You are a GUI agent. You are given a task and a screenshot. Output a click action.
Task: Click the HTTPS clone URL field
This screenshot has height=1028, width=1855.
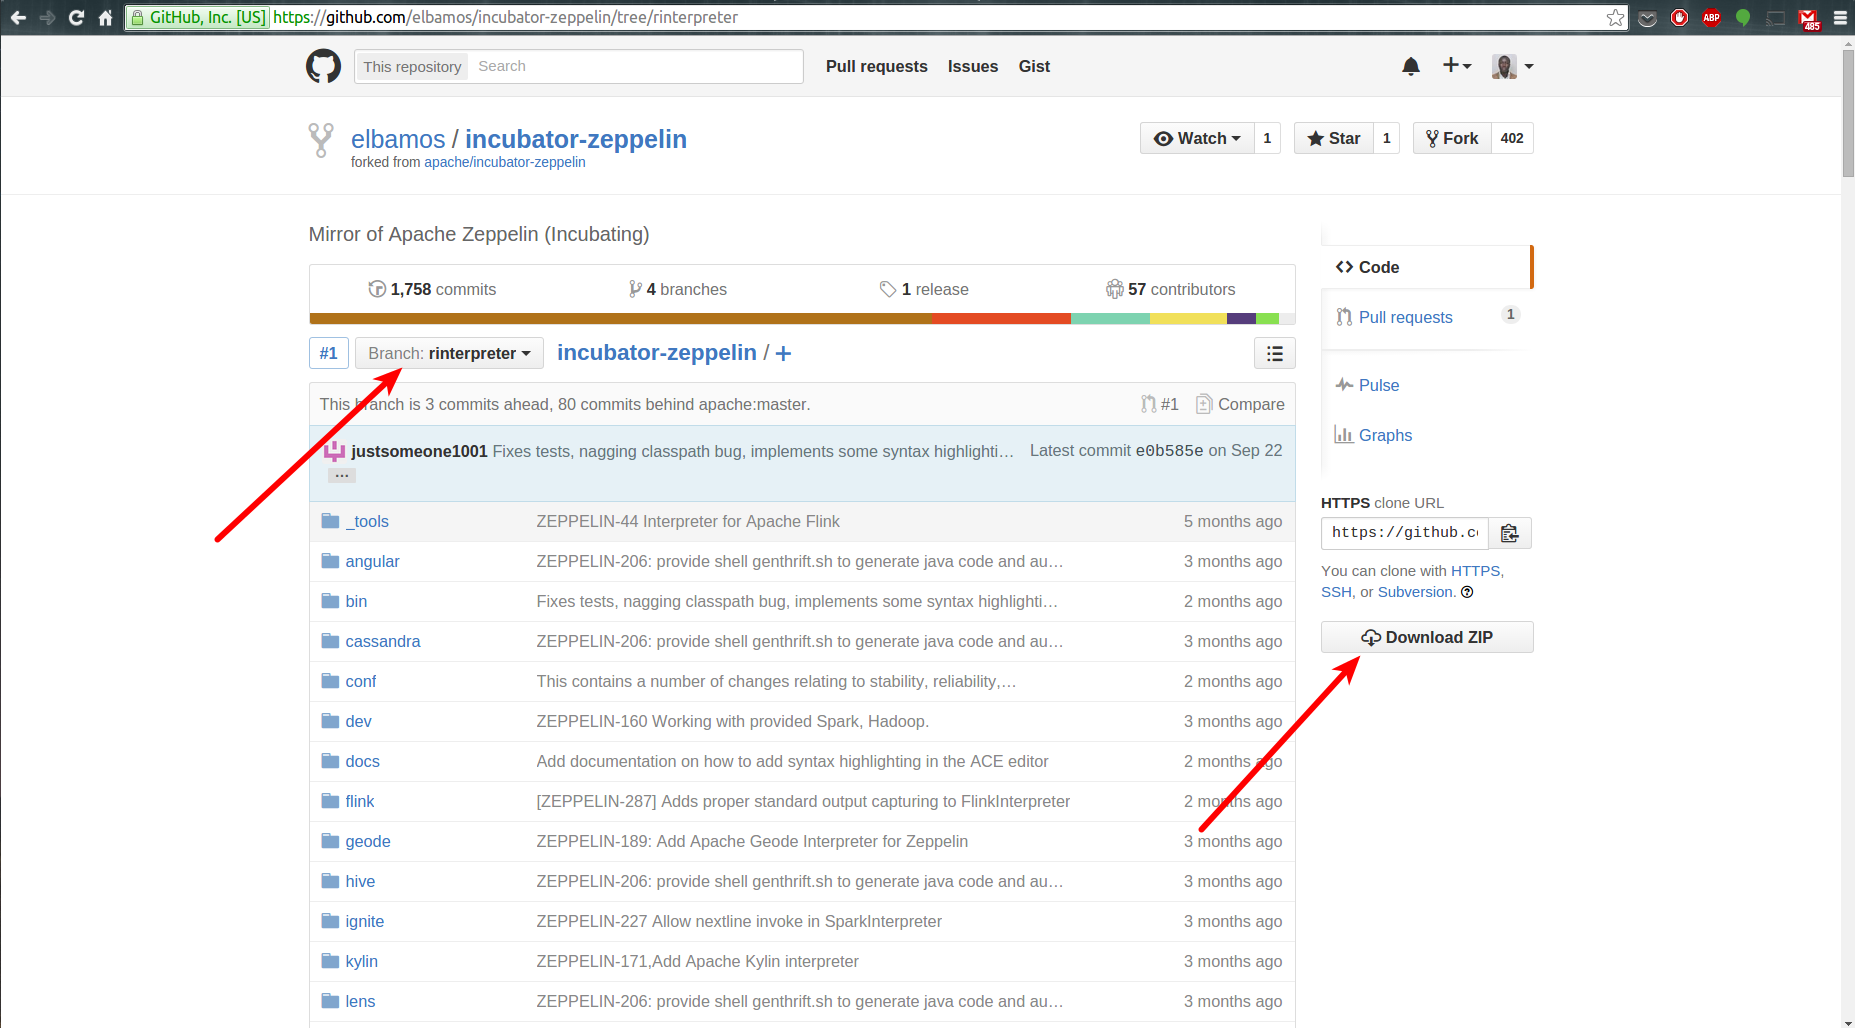pyautogui.click(x=1405, y=533)
